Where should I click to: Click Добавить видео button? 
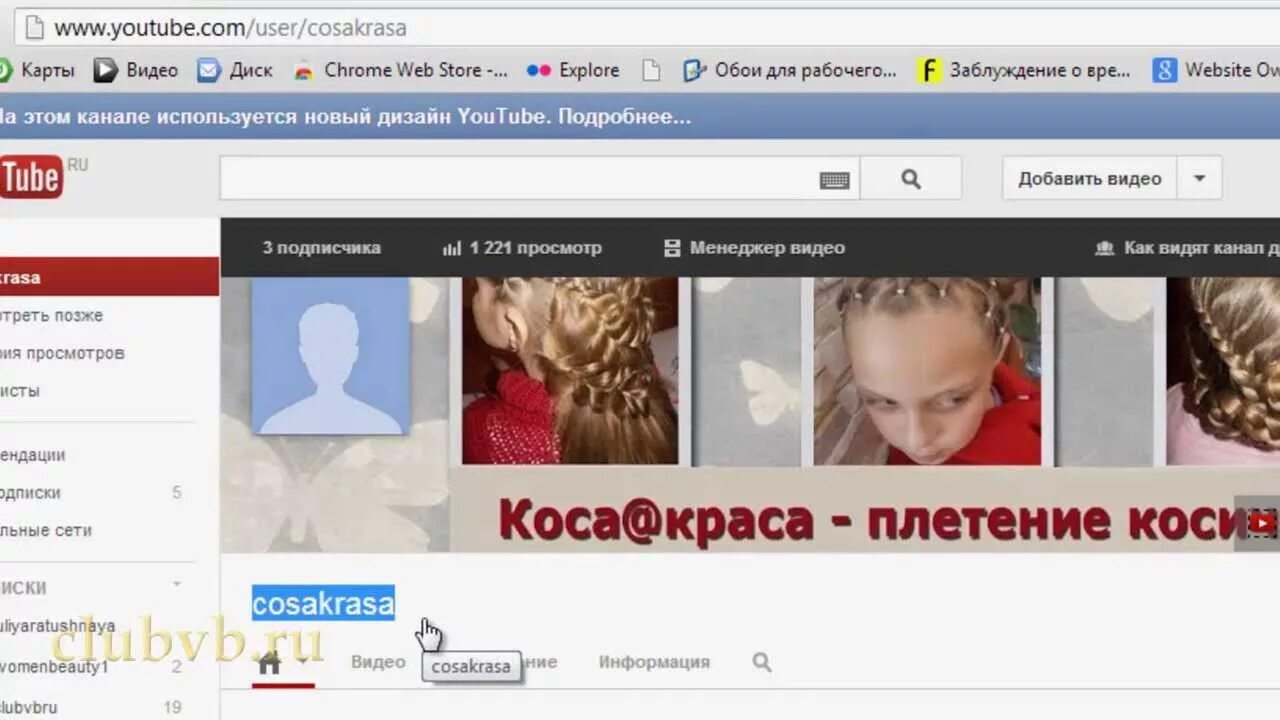pos(1090,179)
